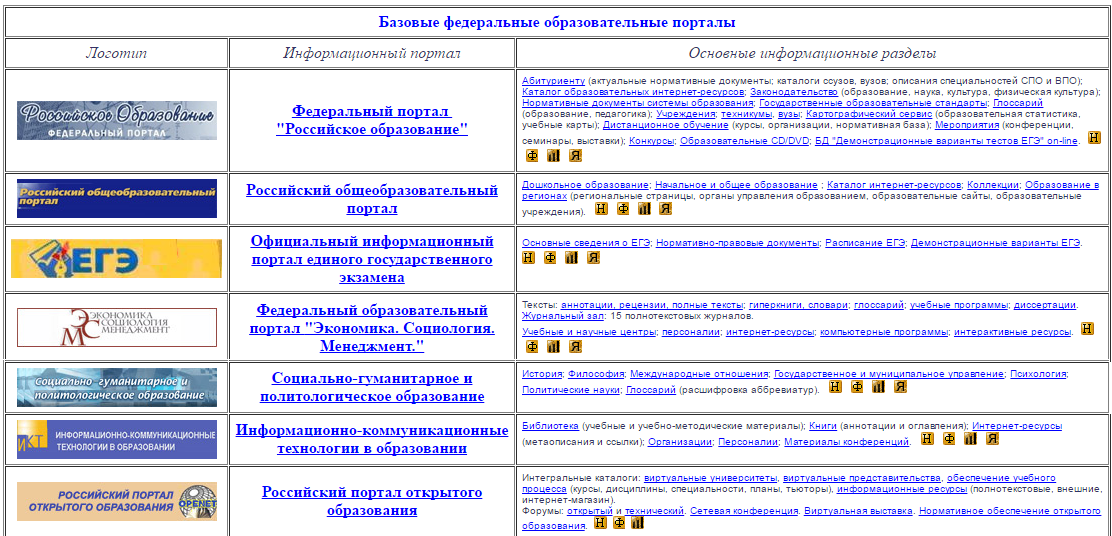Follow the Абитуриенту link
The width and height of the screenshot is (1112, 536).
[x=554, y=80]
